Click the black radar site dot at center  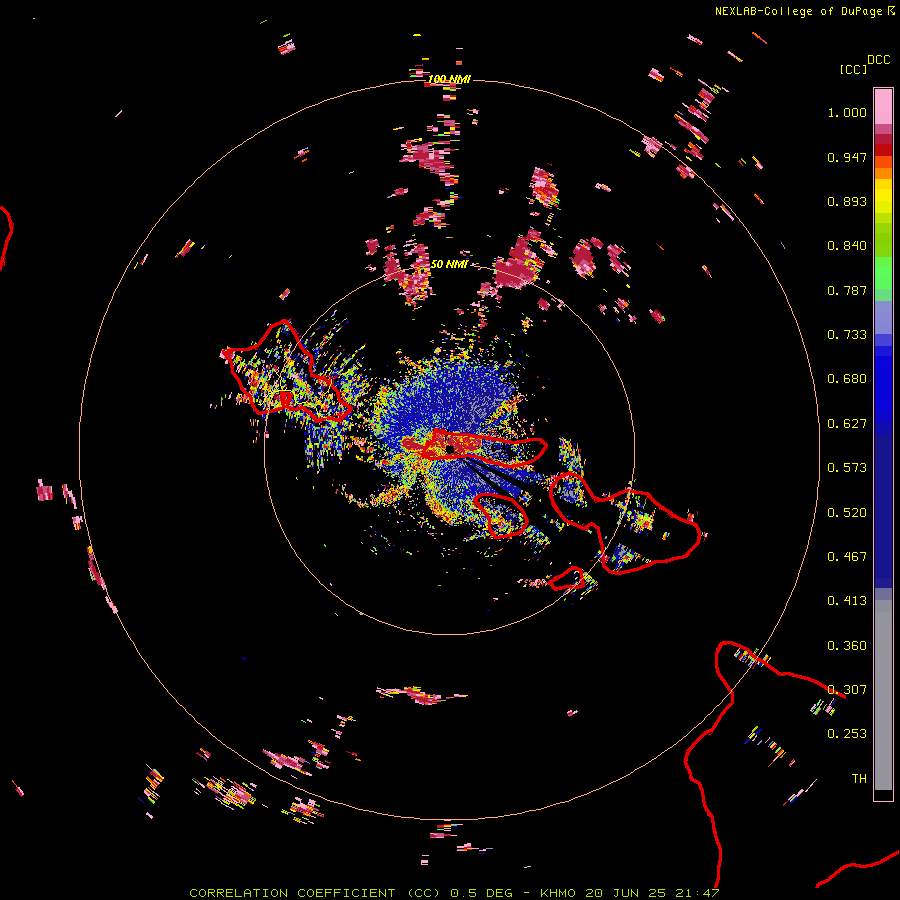coord(450,449)
